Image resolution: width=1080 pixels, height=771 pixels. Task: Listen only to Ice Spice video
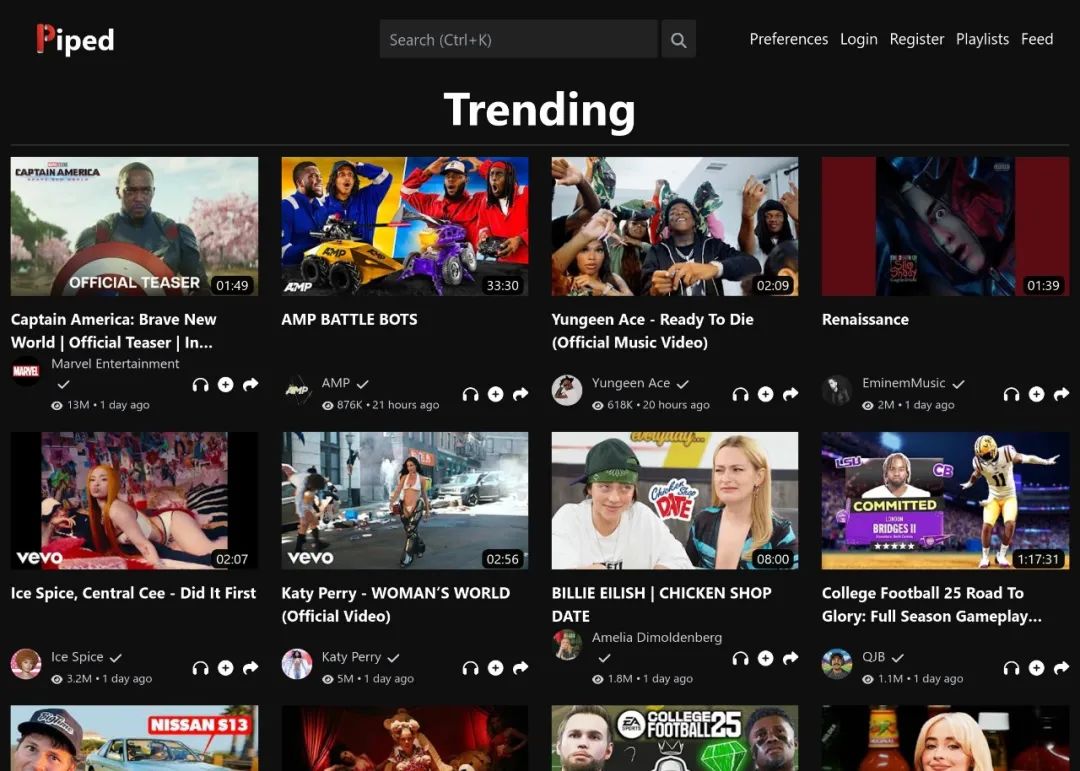coord(200,668)
